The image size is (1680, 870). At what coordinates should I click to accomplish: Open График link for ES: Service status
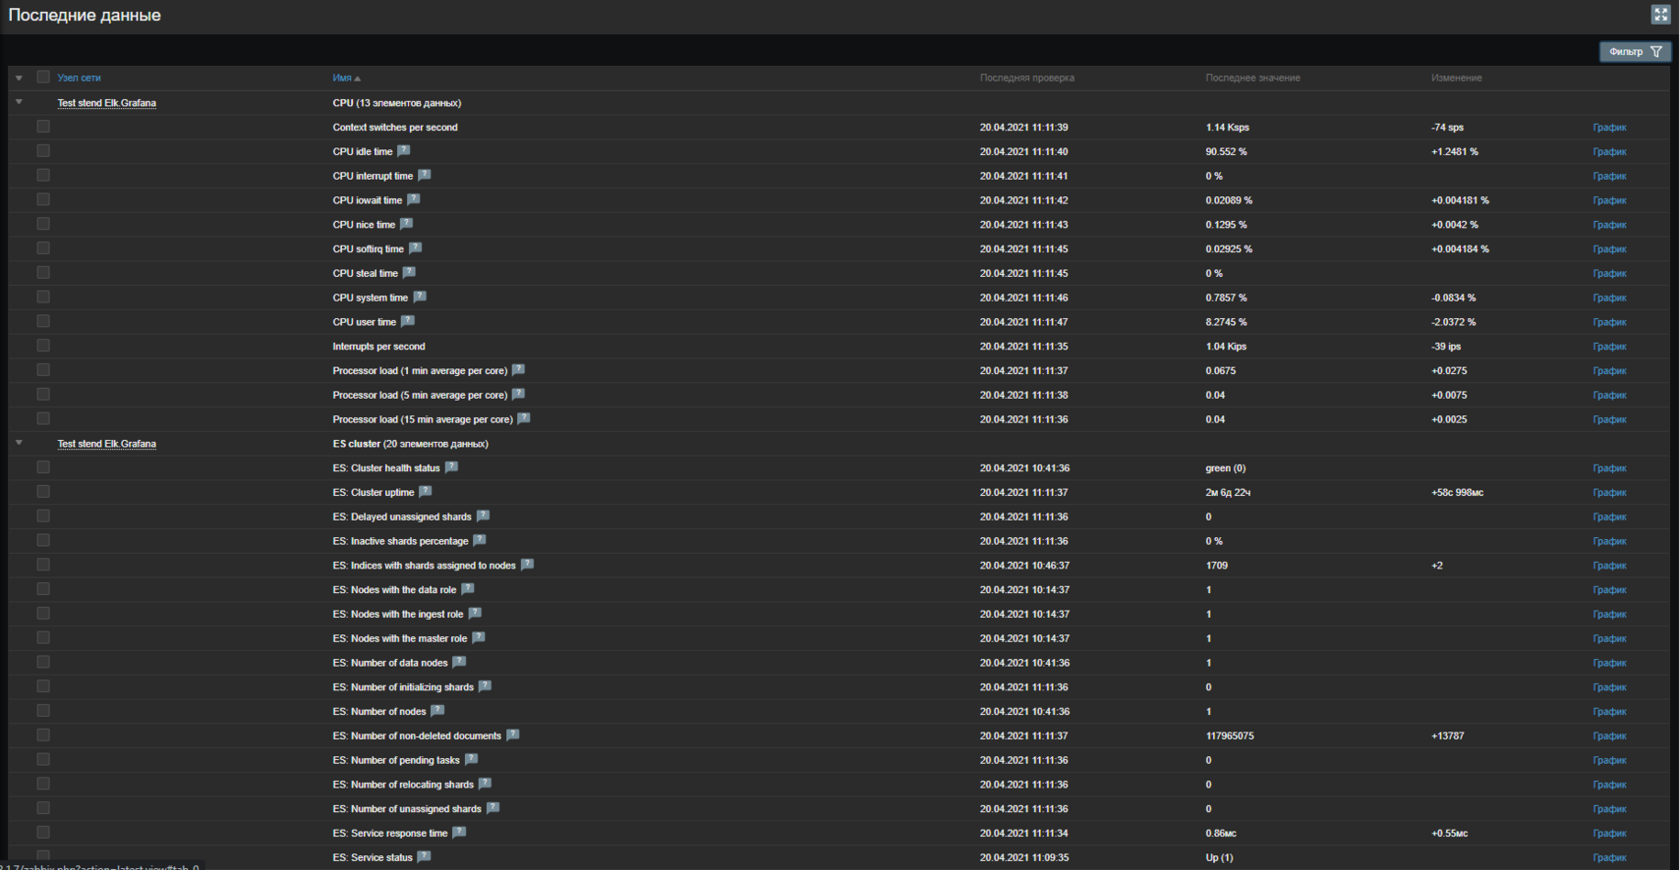pos(1609,857)
